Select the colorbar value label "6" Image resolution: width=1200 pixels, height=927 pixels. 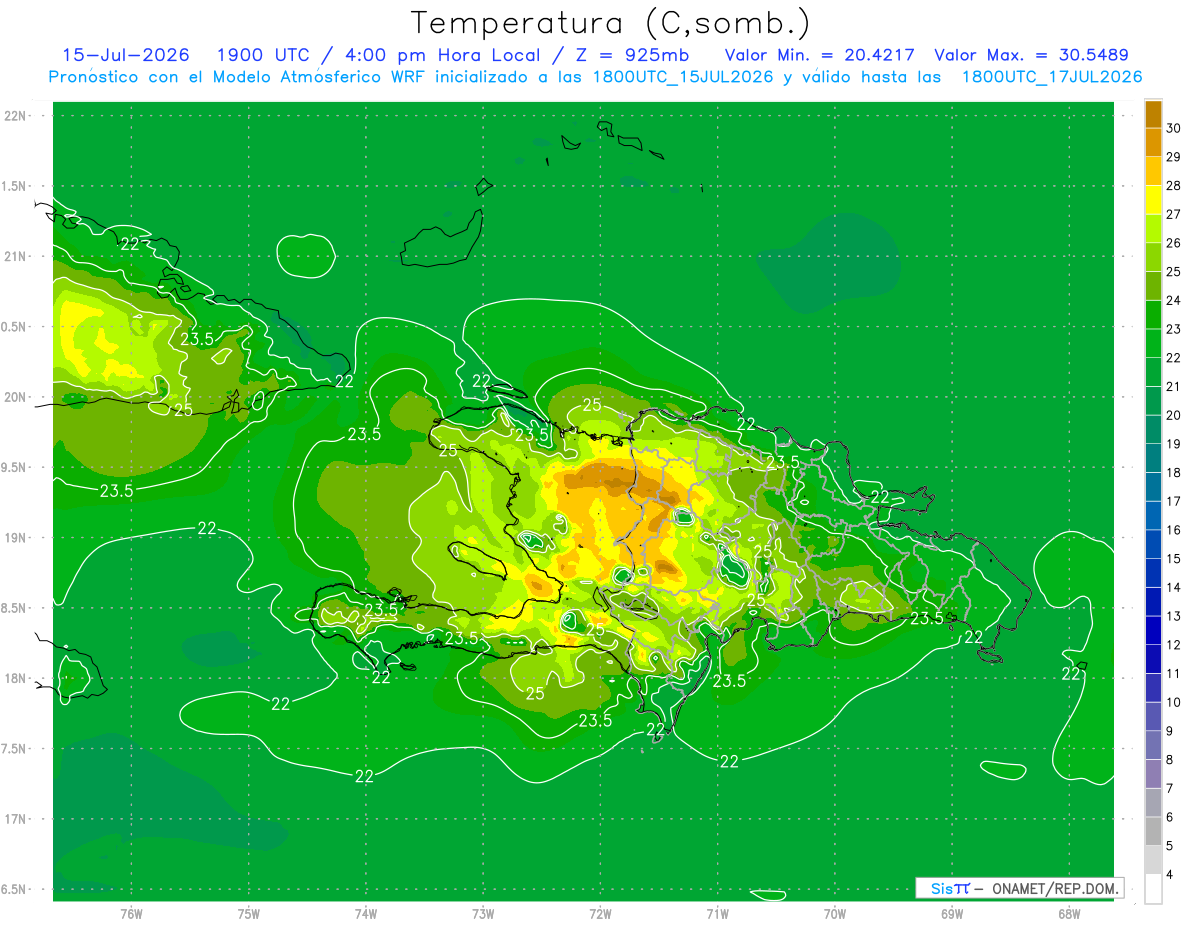[x=1171, y=818]
